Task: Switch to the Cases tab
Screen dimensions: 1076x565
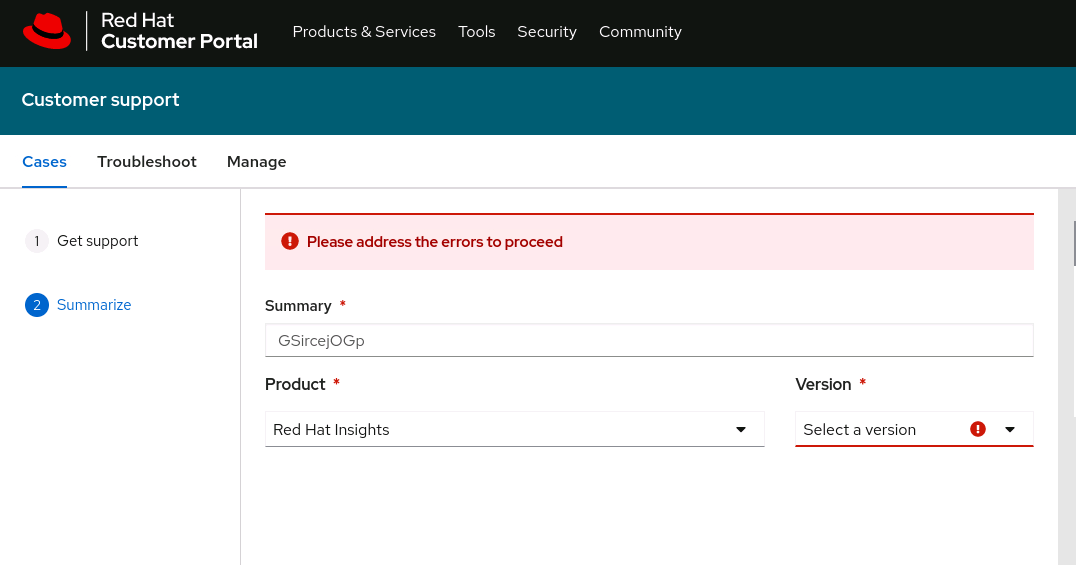Action: coord(44,162)
